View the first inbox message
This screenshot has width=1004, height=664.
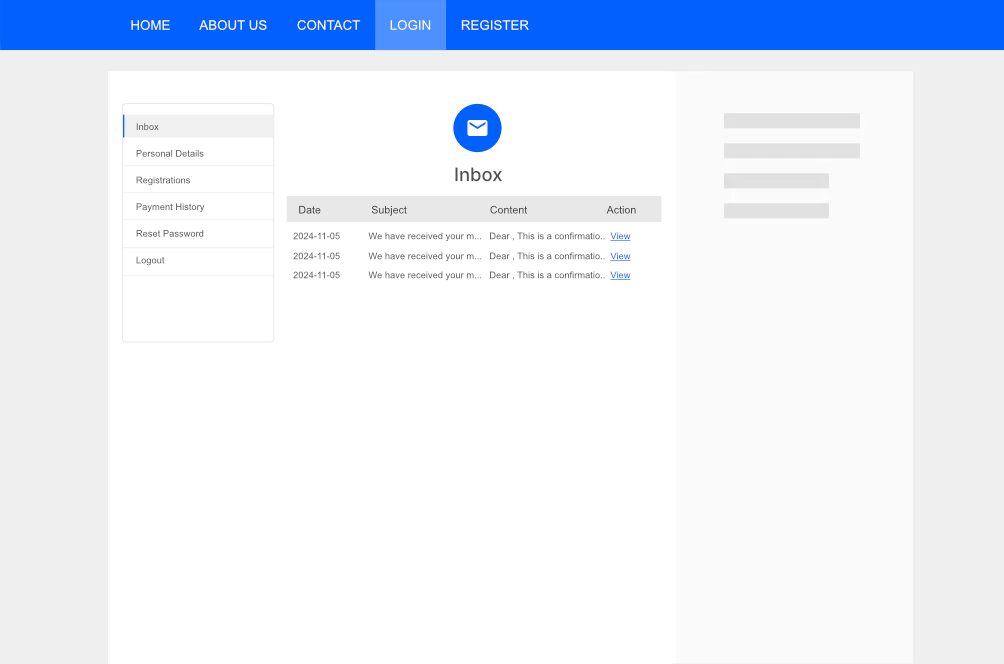(620, 237)
